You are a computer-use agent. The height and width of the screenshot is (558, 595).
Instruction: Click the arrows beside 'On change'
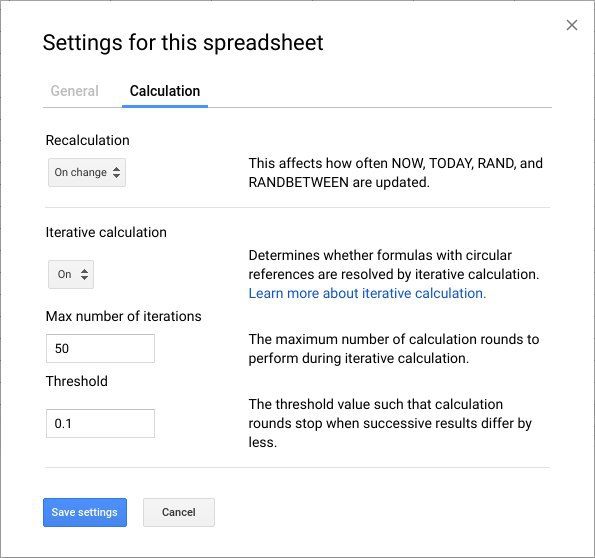(x=116, y=172)
